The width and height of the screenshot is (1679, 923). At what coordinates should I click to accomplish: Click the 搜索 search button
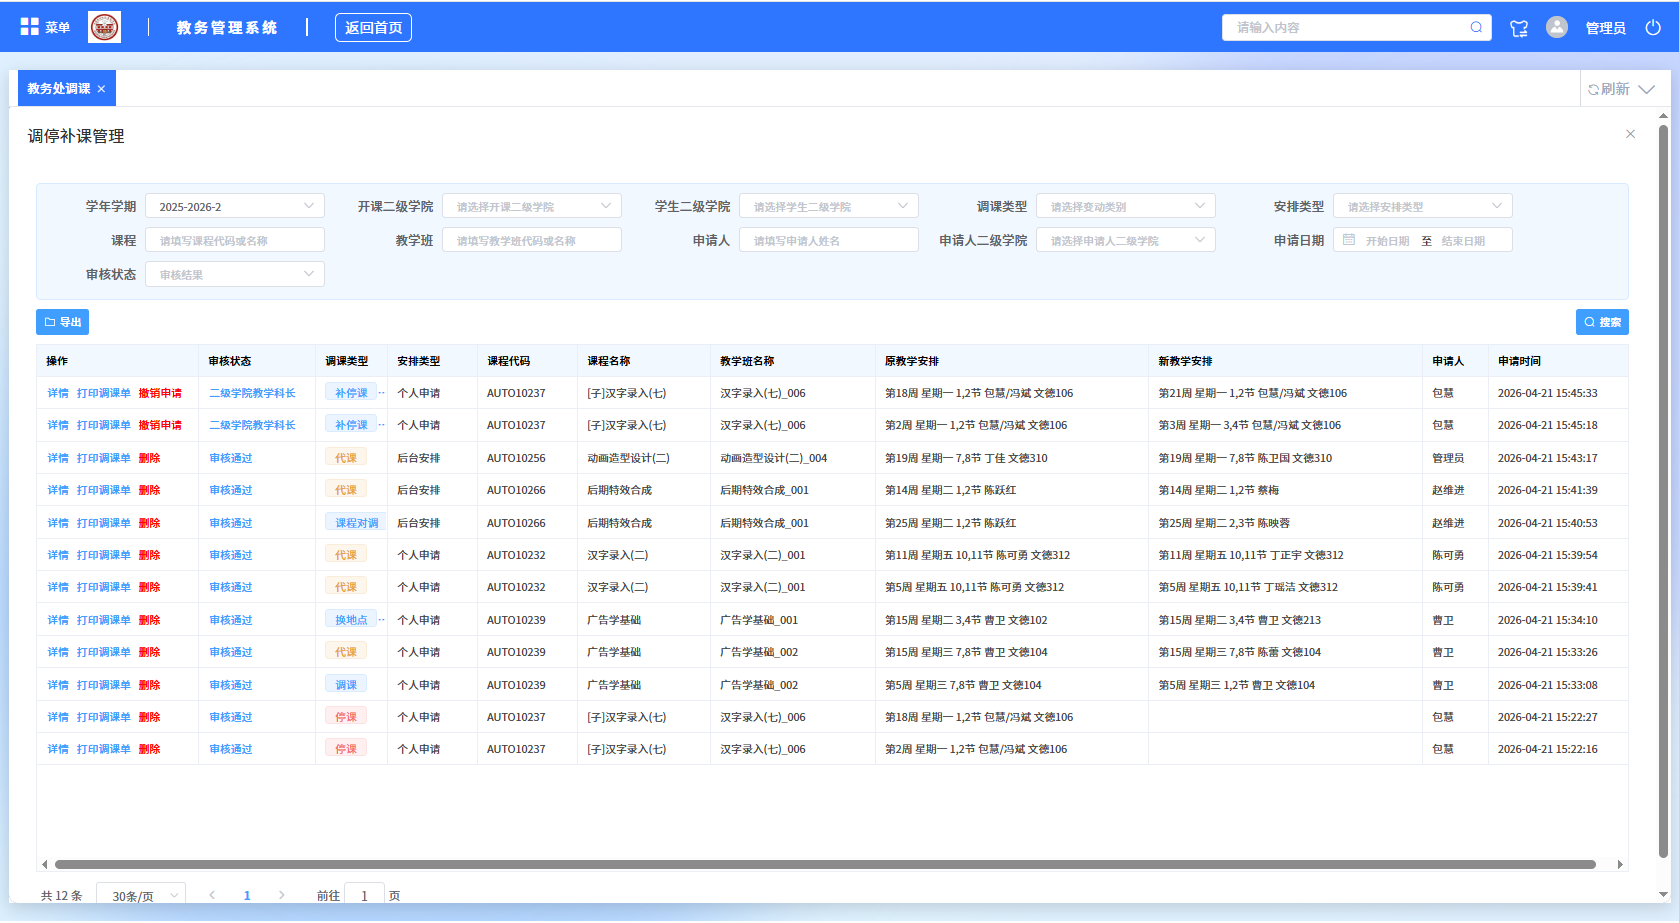(x=1602, y=322)
